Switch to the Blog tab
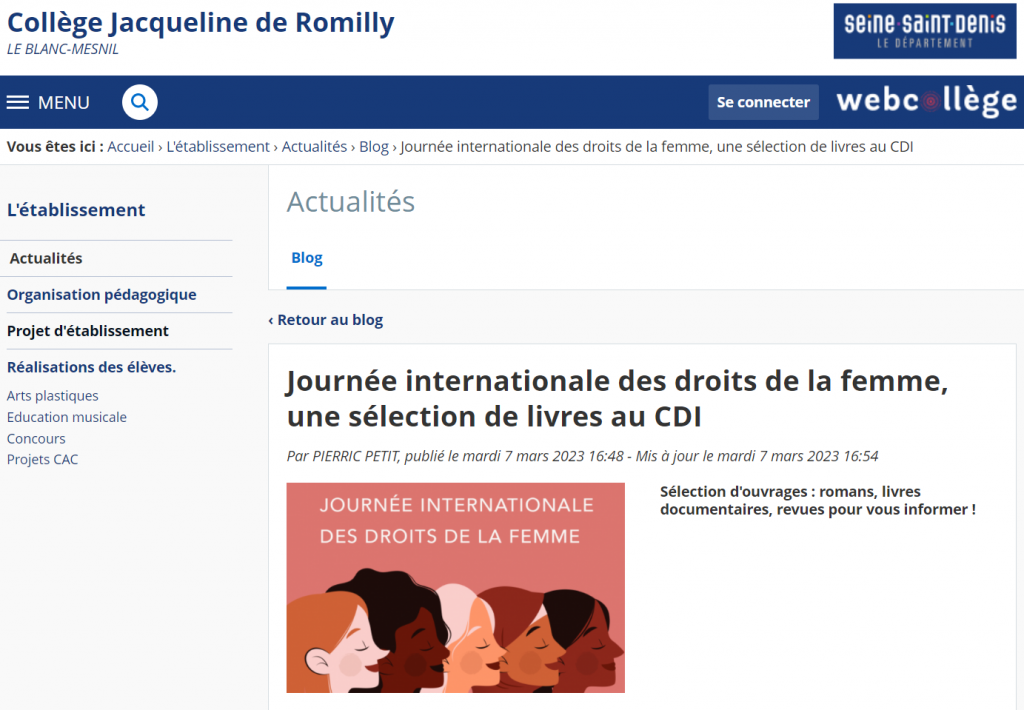This screenshot has width=1024, height=710. 306,258
